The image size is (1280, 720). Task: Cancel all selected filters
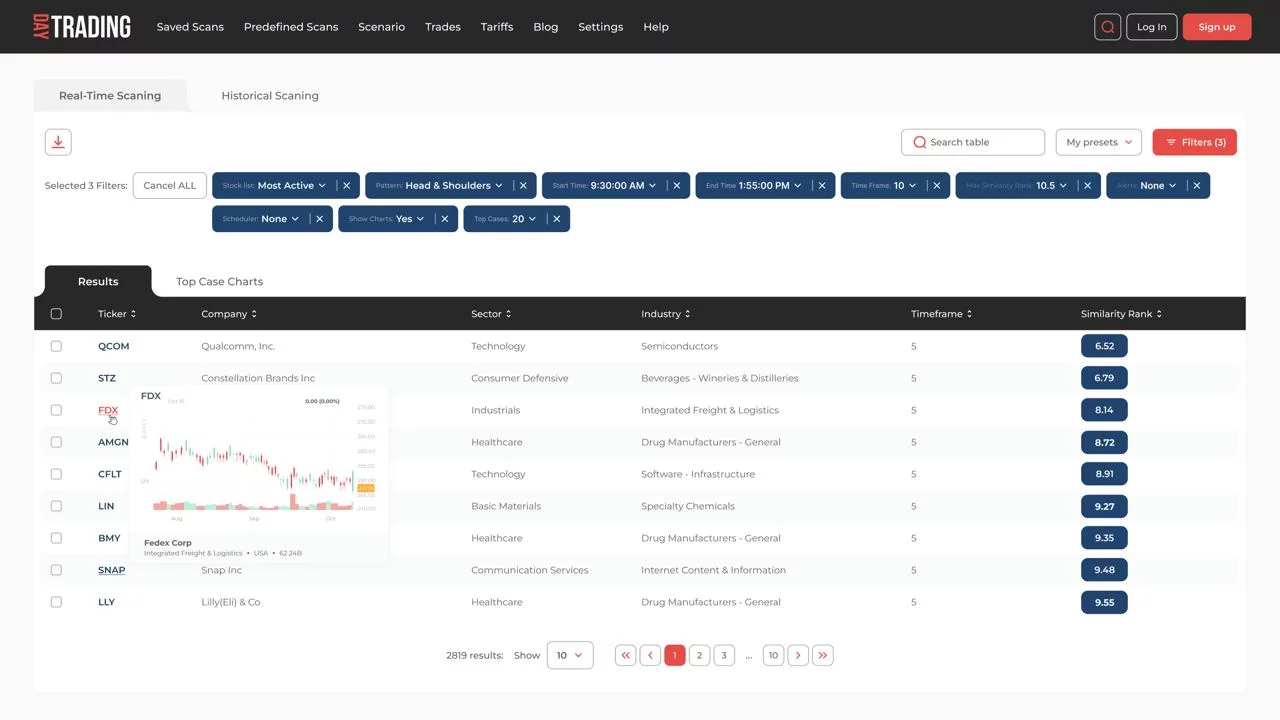(170, 186)
